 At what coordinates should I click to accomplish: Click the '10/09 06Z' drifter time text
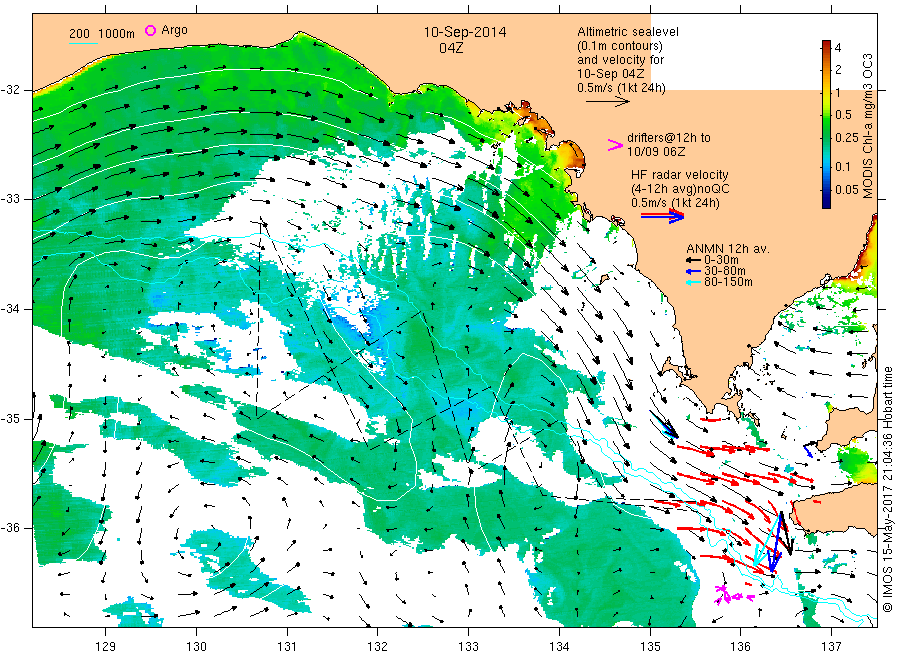pos(655,152)
